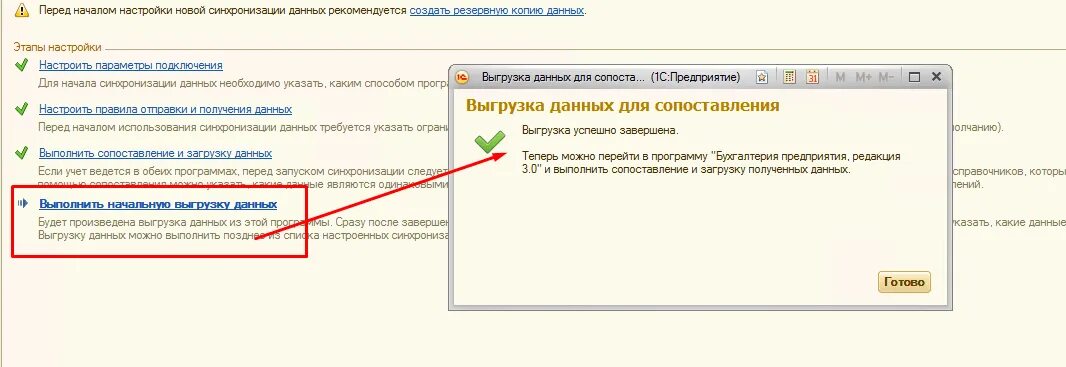Click green checkmark beside connection parameters step
This screenshot has height=367, width=1066.
pyautogui.click(x=22, y=65)
